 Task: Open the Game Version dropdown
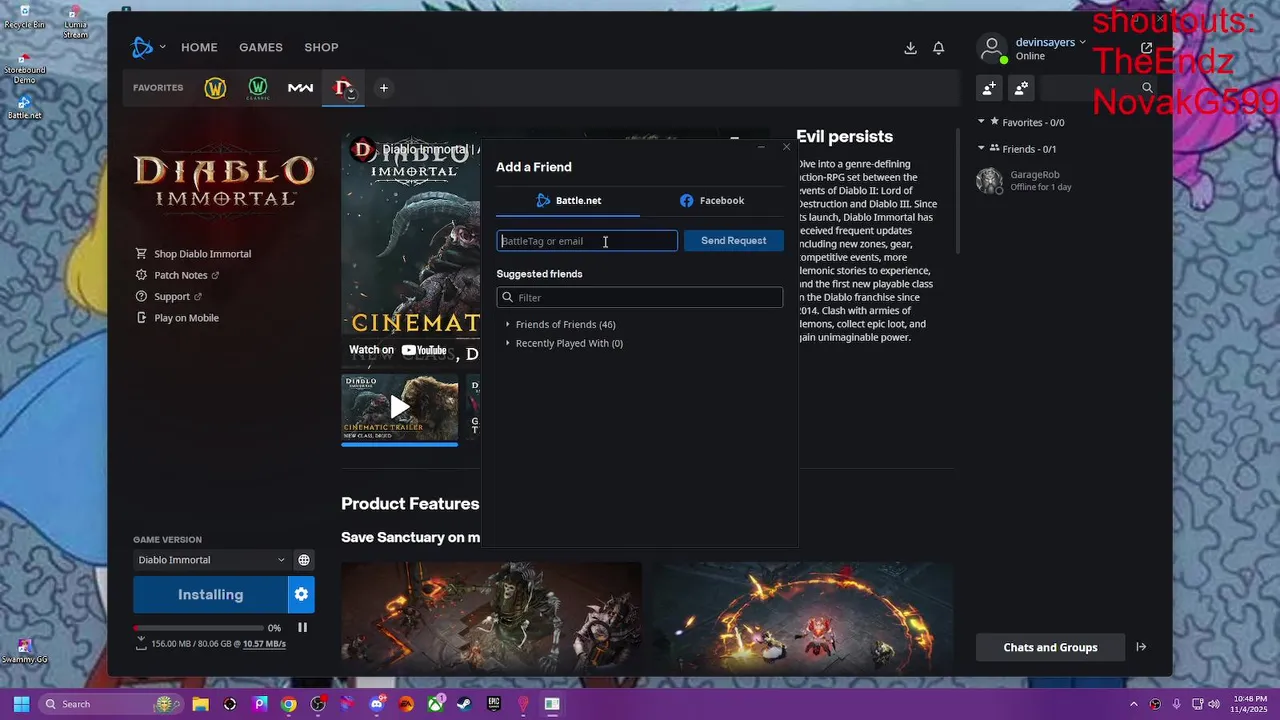[x=211, y=560]
